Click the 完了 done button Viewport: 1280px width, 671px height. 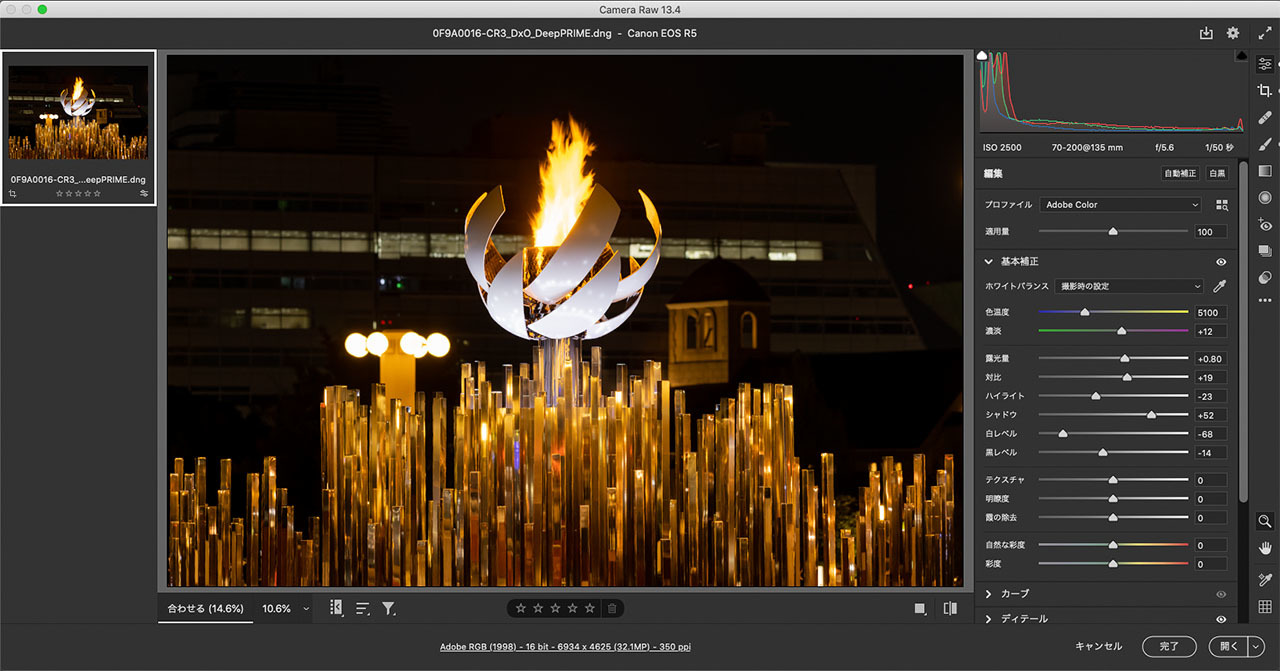click(x=1169, y=647)
